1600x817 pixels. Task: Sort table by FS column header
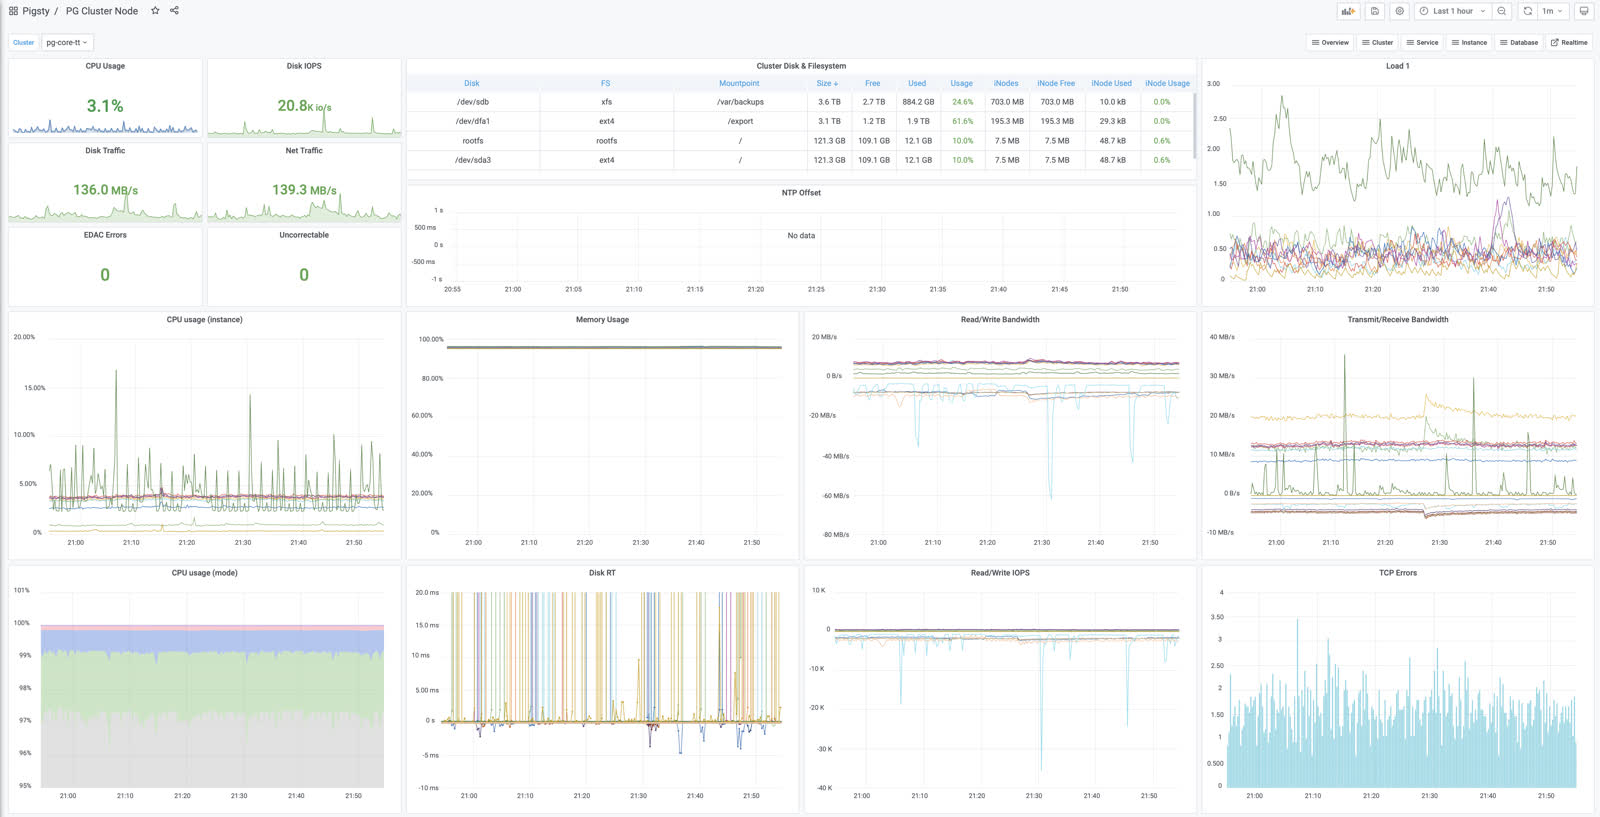coord(605,83)
